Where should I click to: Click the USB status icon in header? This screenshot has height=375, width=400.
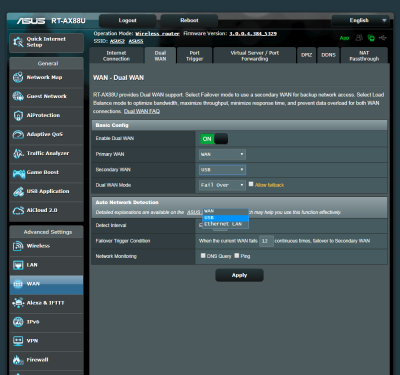click(383, 38)
